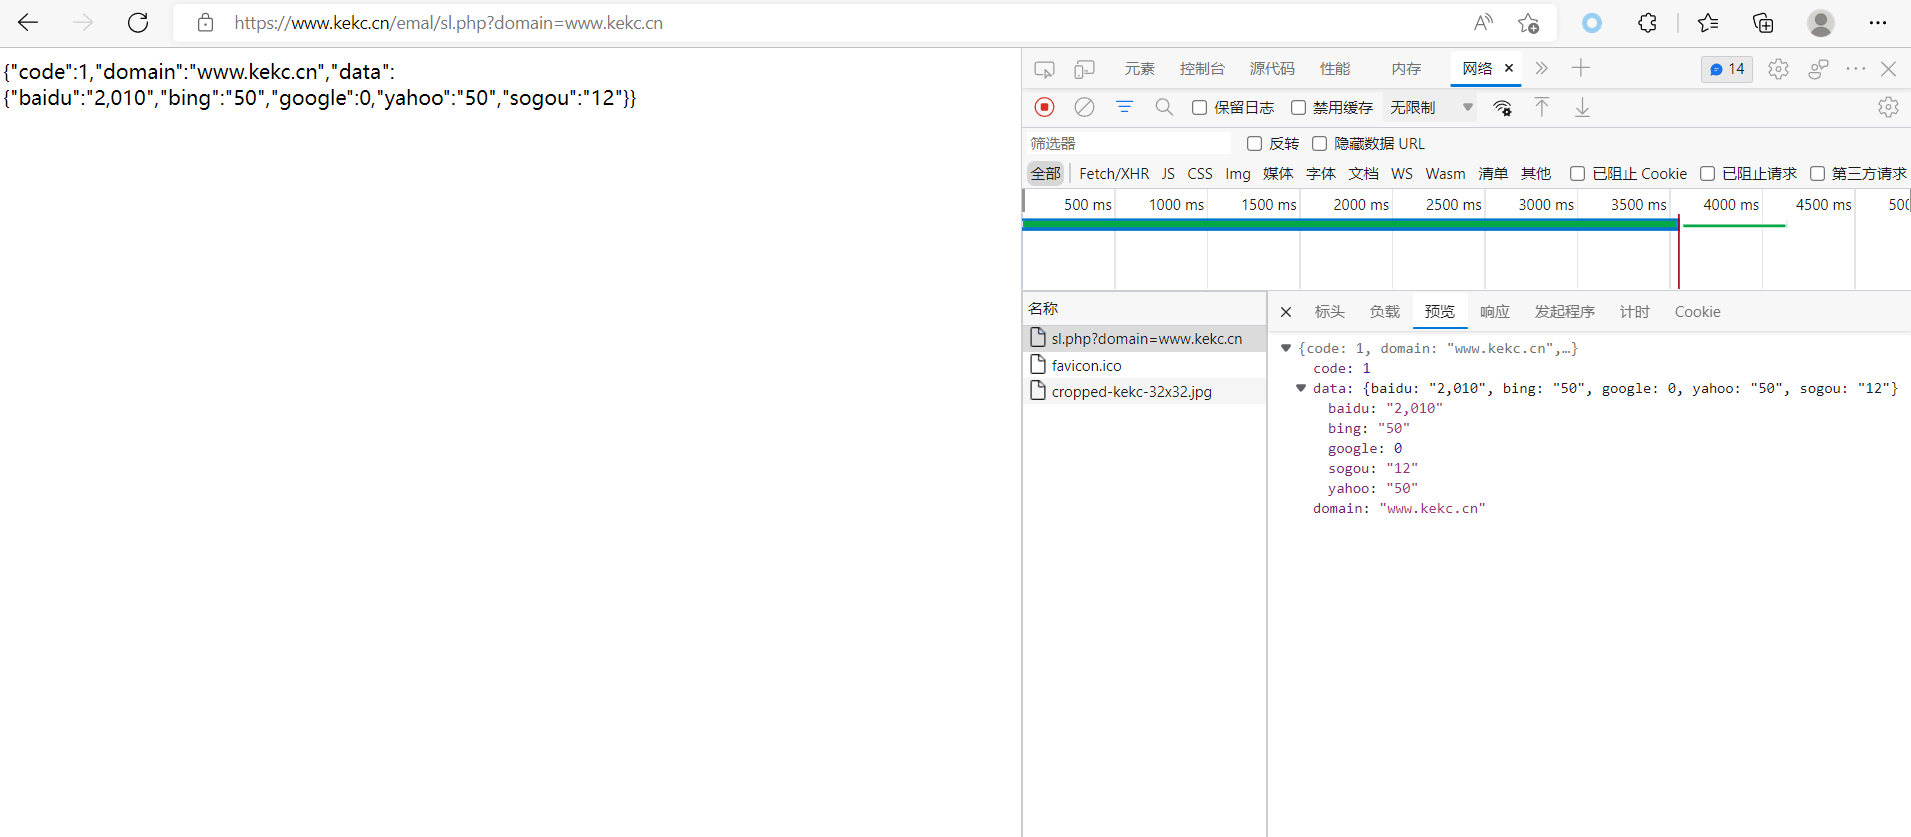Toggle the network filter funnel icon
Screen dimensions: 1911x837
pyautogui.click(x=1124, y=107)
